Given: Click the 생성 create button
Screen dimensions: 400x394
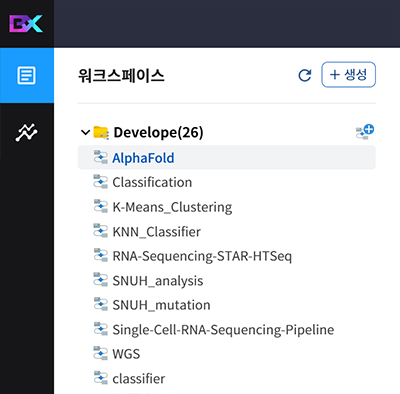Looking at the screenshot, I should (348, 75).
